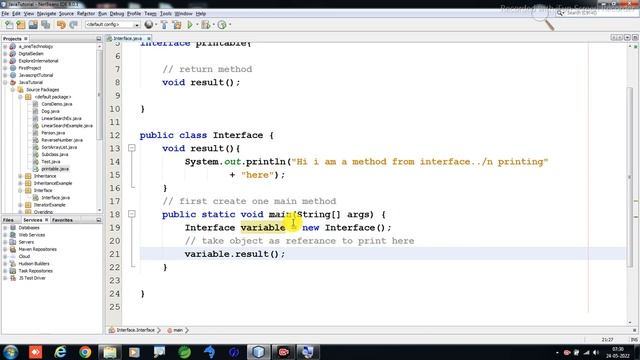Screen dimensions: 640x360
Task: Select ReverseNumber.java file
Action: [62, 140]
